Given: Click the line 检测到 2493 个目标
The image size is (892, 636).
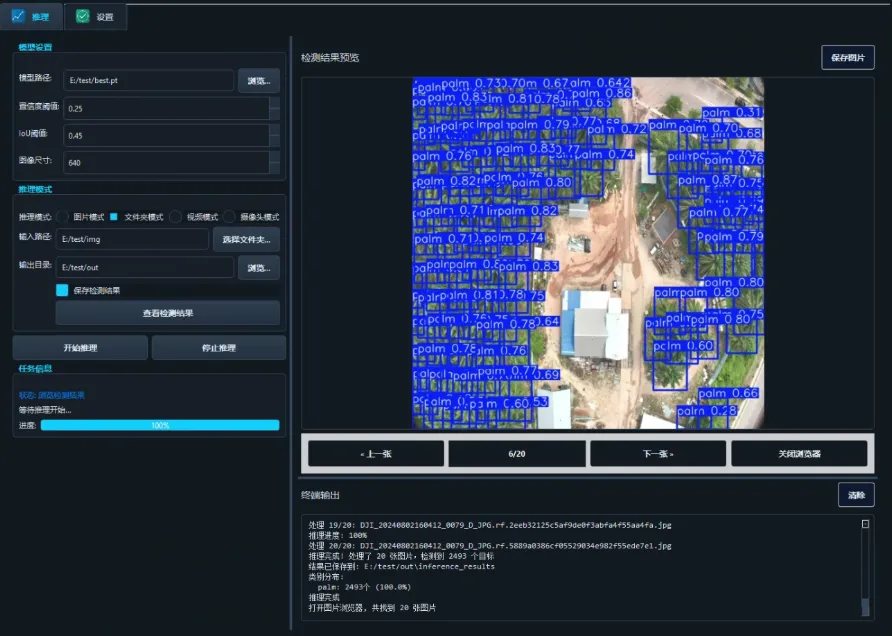Looking at the screenshot, I should [401, 556].
